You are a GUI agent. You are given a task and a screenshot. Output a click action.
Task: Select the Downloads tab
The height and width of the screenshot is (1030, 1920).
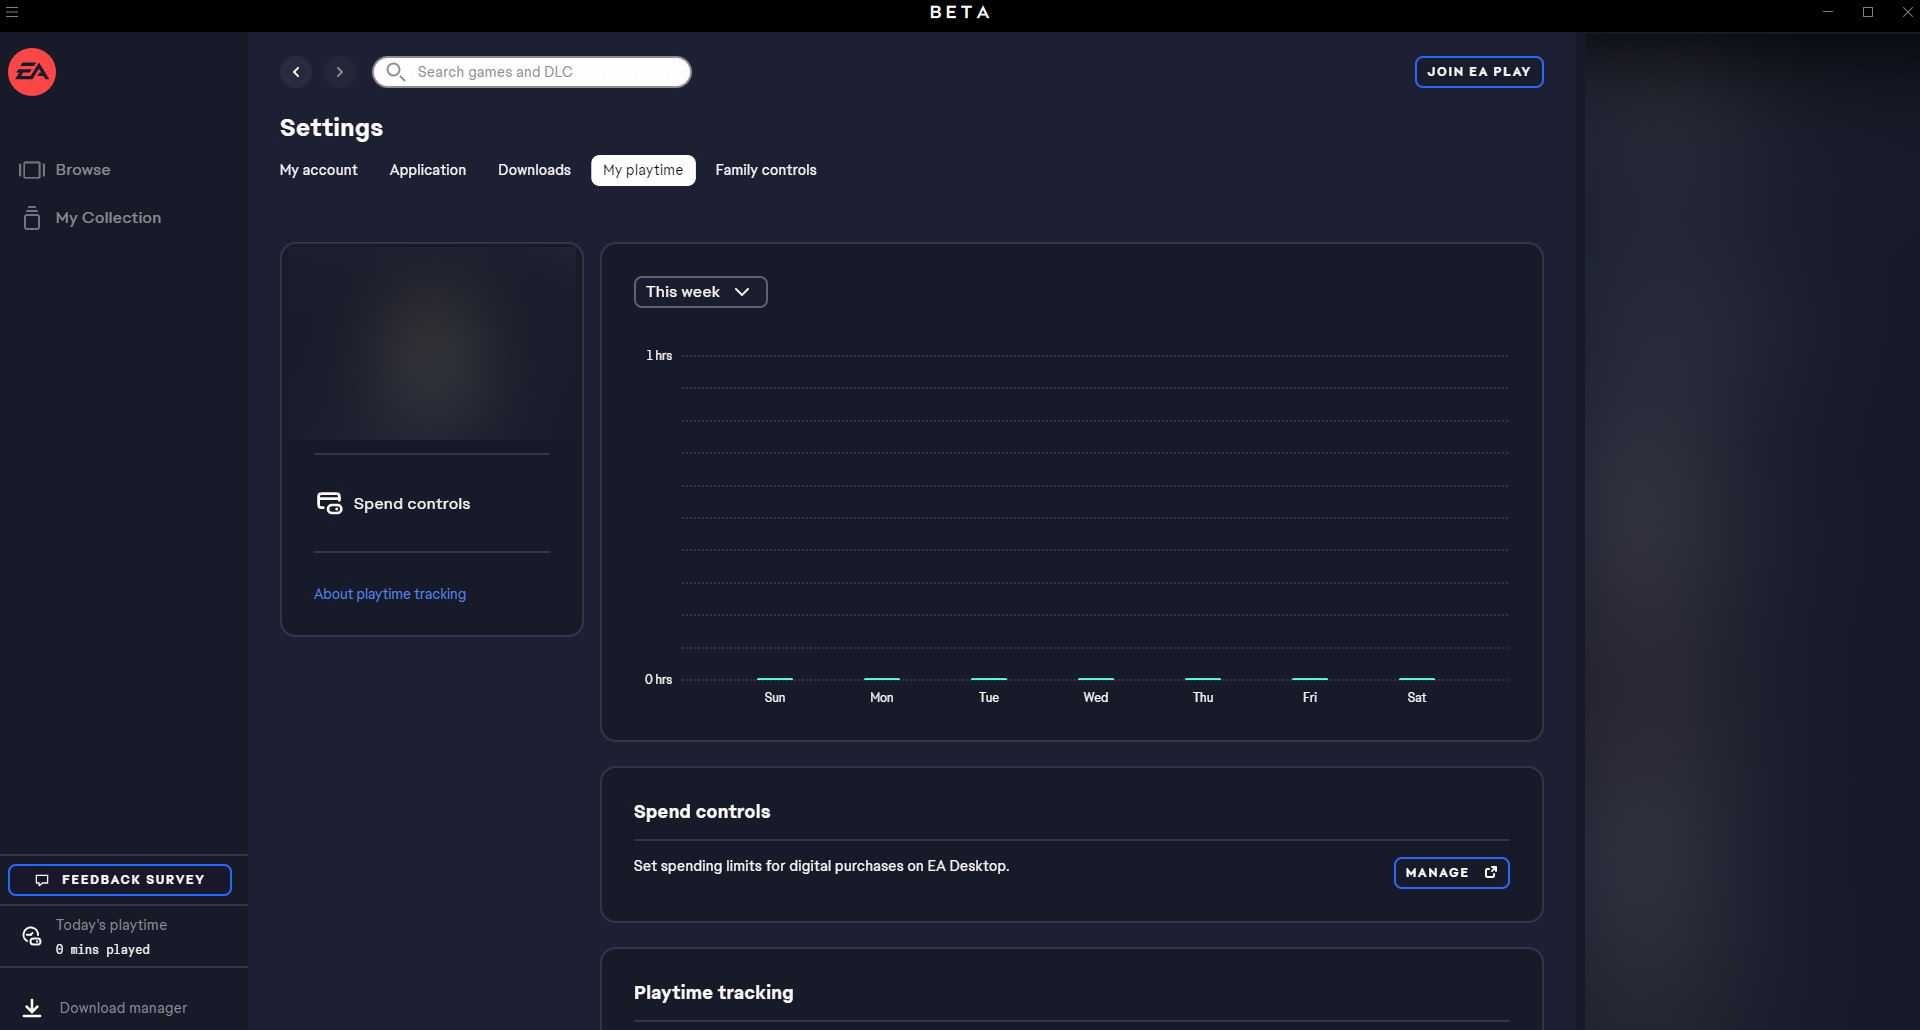click(x=534, y=170)
